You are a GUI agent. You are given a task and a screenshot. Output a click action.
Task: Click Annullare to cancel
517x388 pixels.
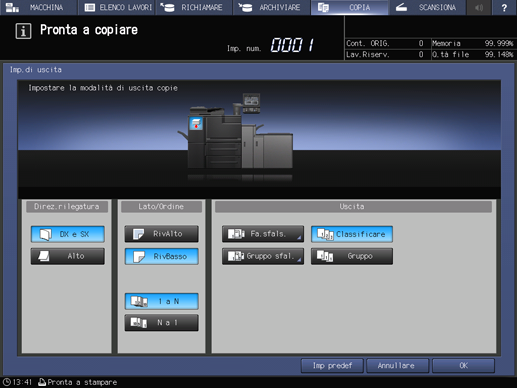[398, 366]
